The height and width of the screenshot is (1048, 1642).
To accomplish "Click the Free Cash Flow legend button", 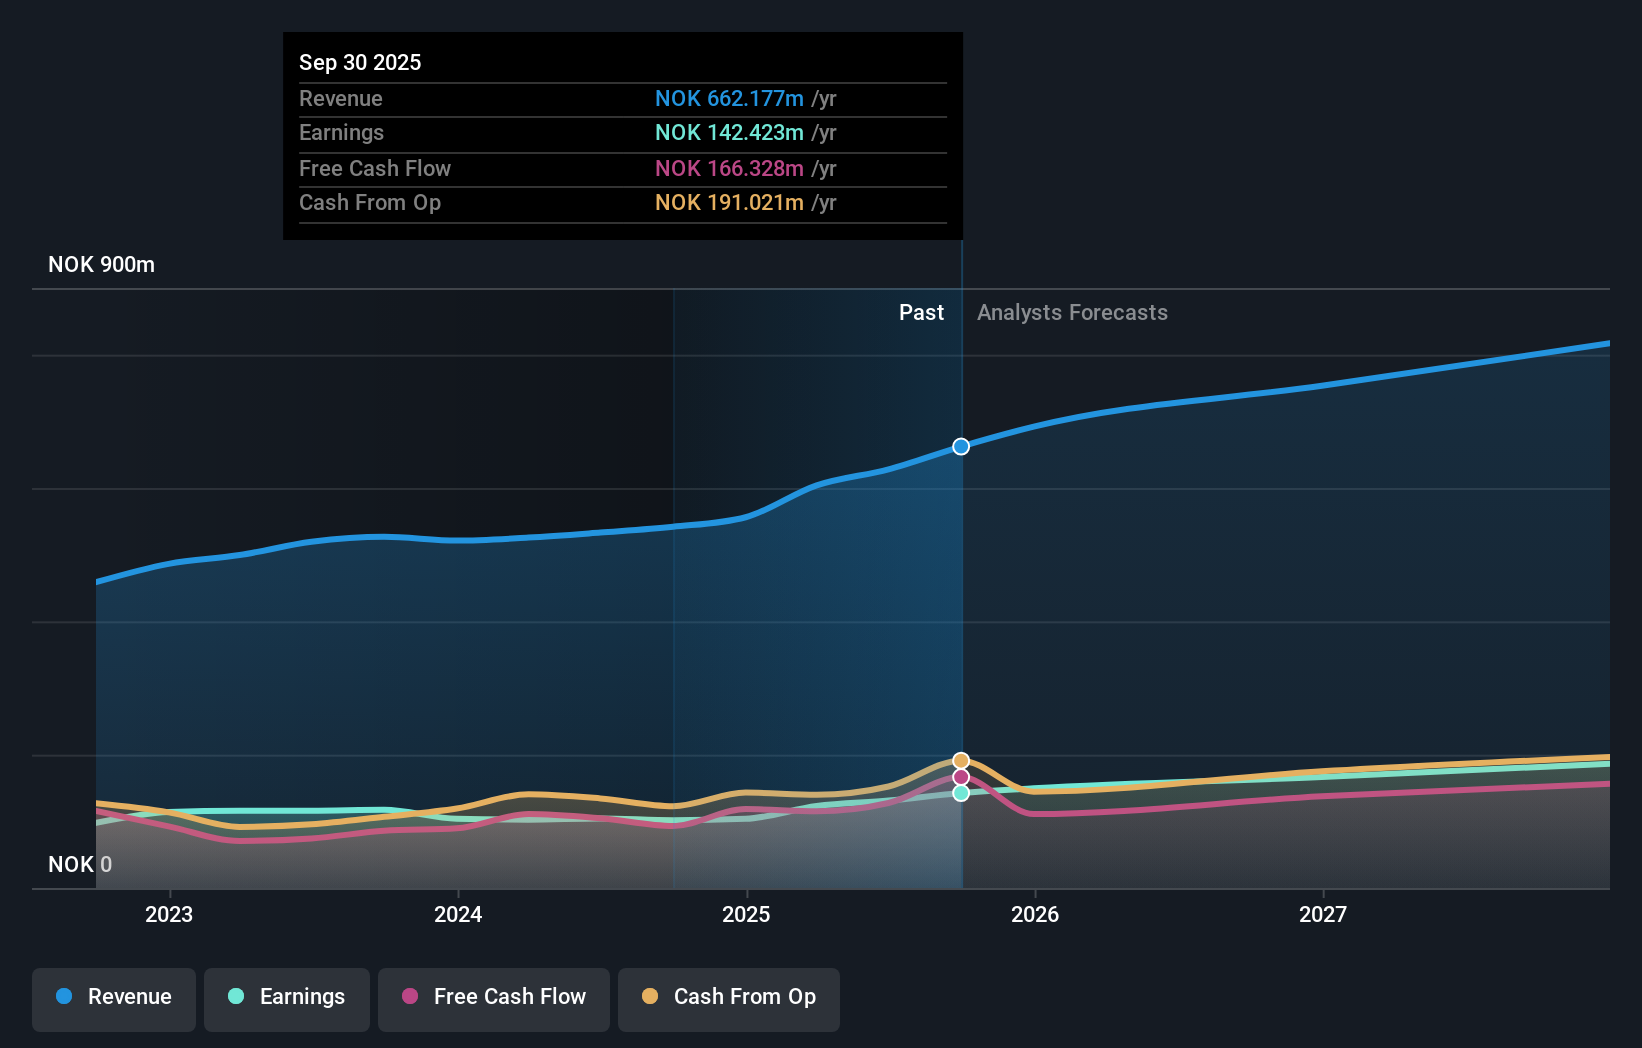I will [493, 997].
